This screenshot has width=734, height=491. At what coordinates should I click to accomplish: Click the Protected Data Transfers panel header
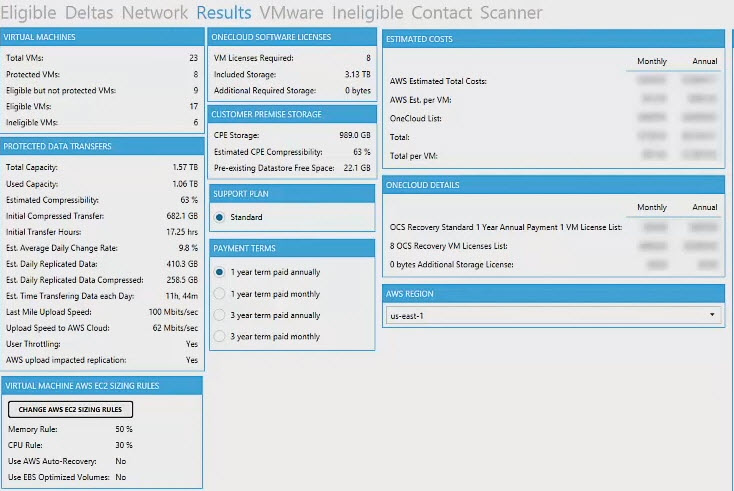click(102, 147)
